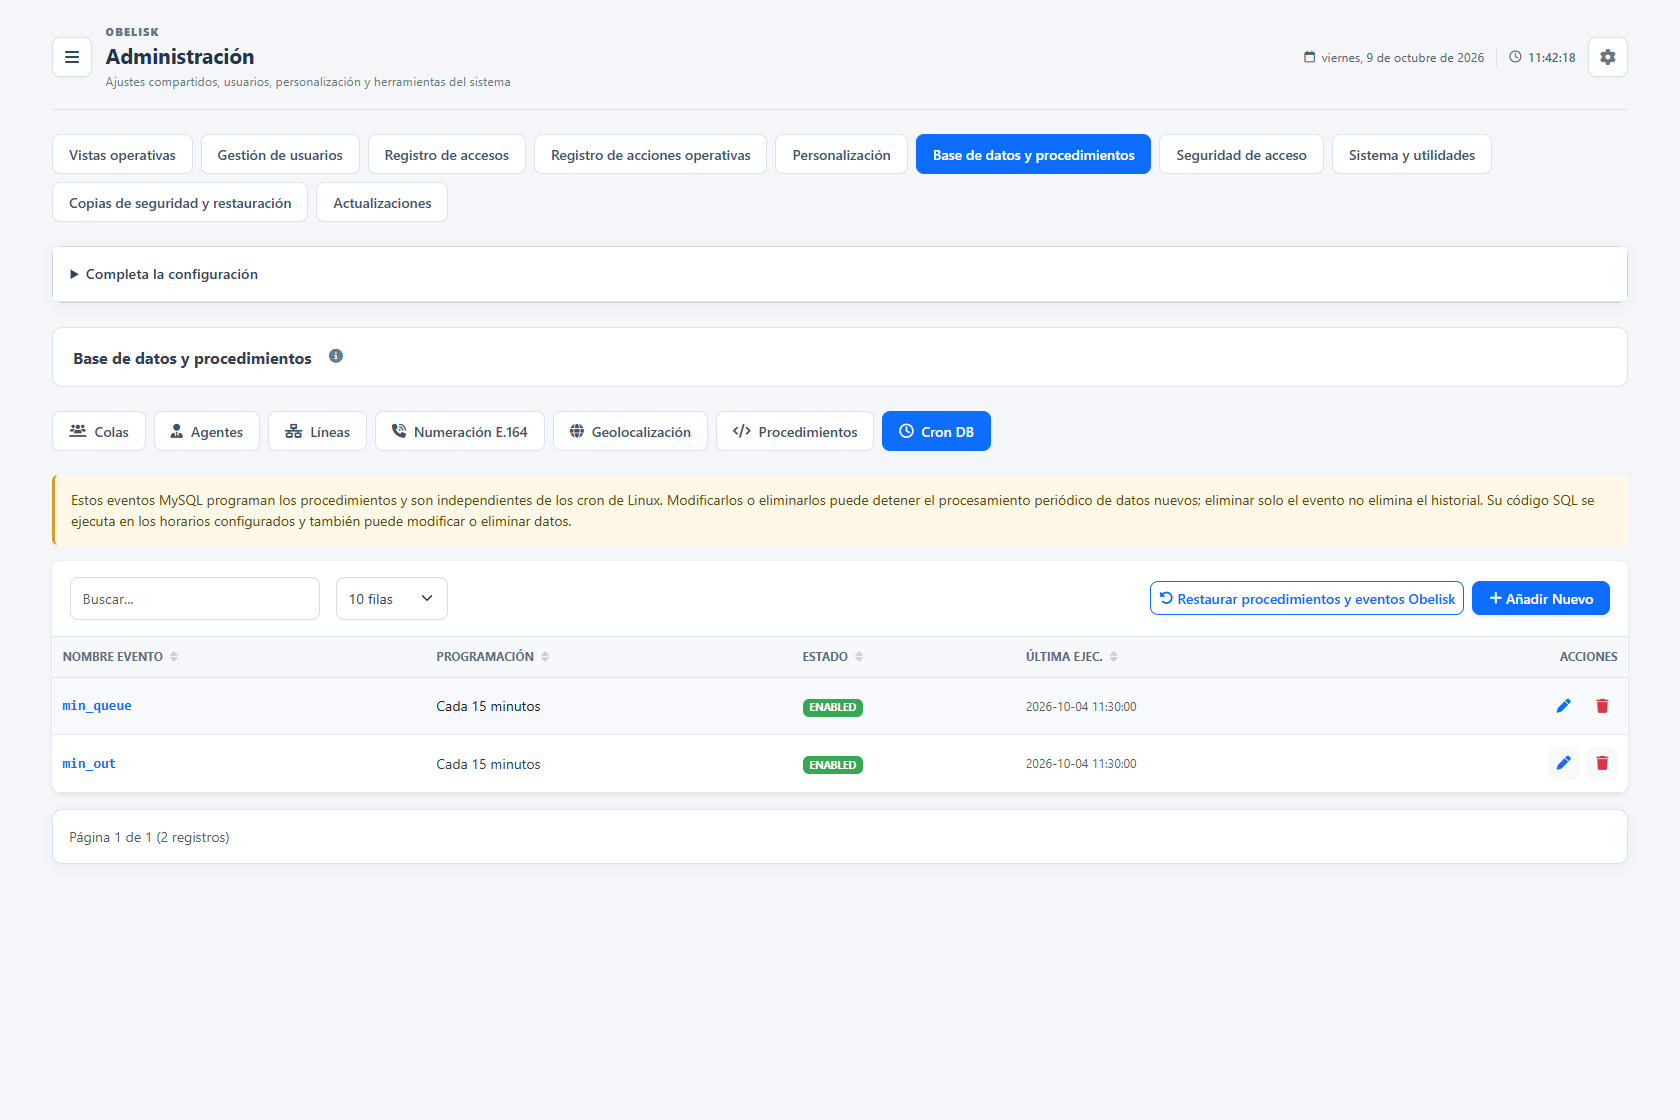
Task: Open the min_queue event link
Action: tap(97, 706)
